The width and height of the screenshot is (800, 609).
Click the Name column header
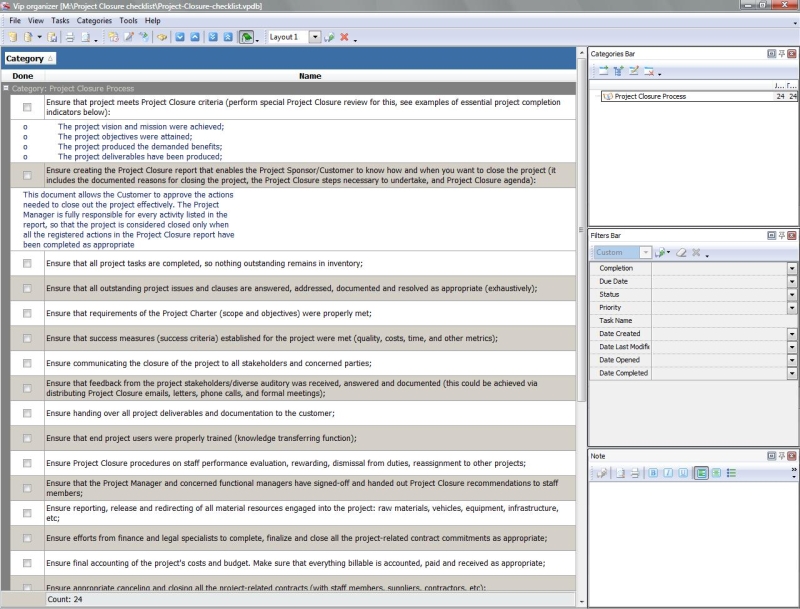click(x=310, y=76)
